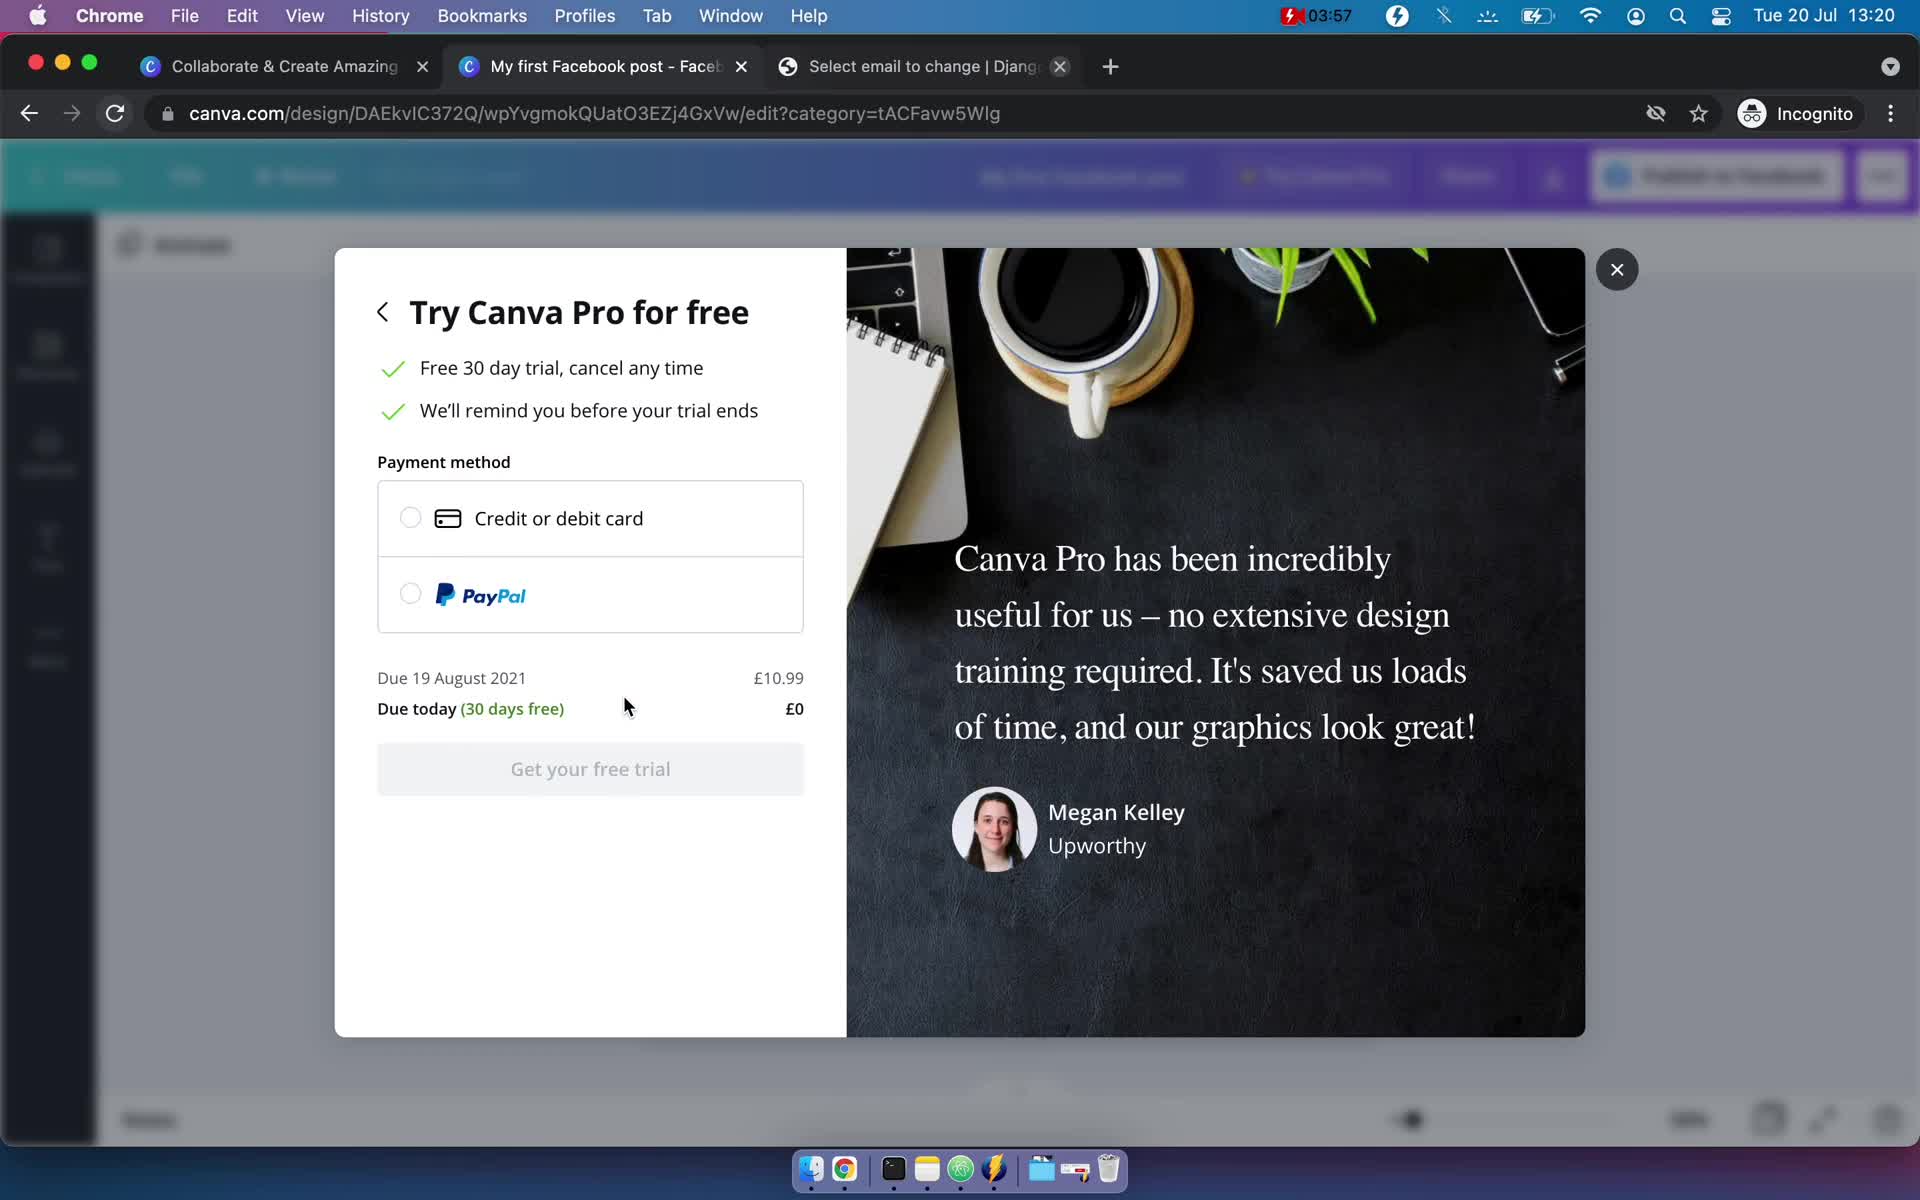
Task: Close the Select email to change tab
Action: (1060, 66)
